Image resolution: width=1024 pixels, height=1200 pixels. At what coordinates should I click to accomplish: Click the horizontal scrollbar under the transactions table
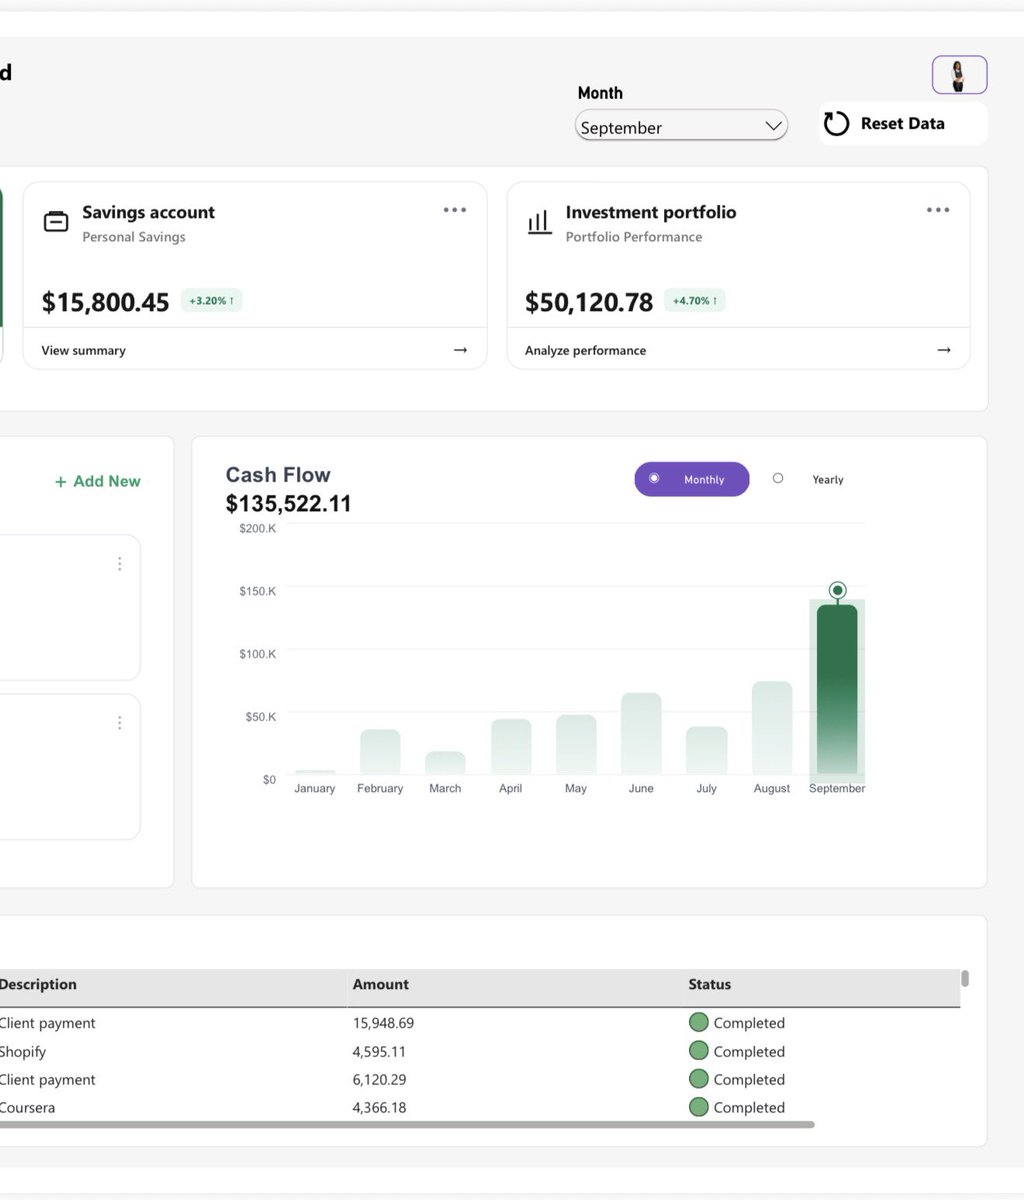(407, 1125)
